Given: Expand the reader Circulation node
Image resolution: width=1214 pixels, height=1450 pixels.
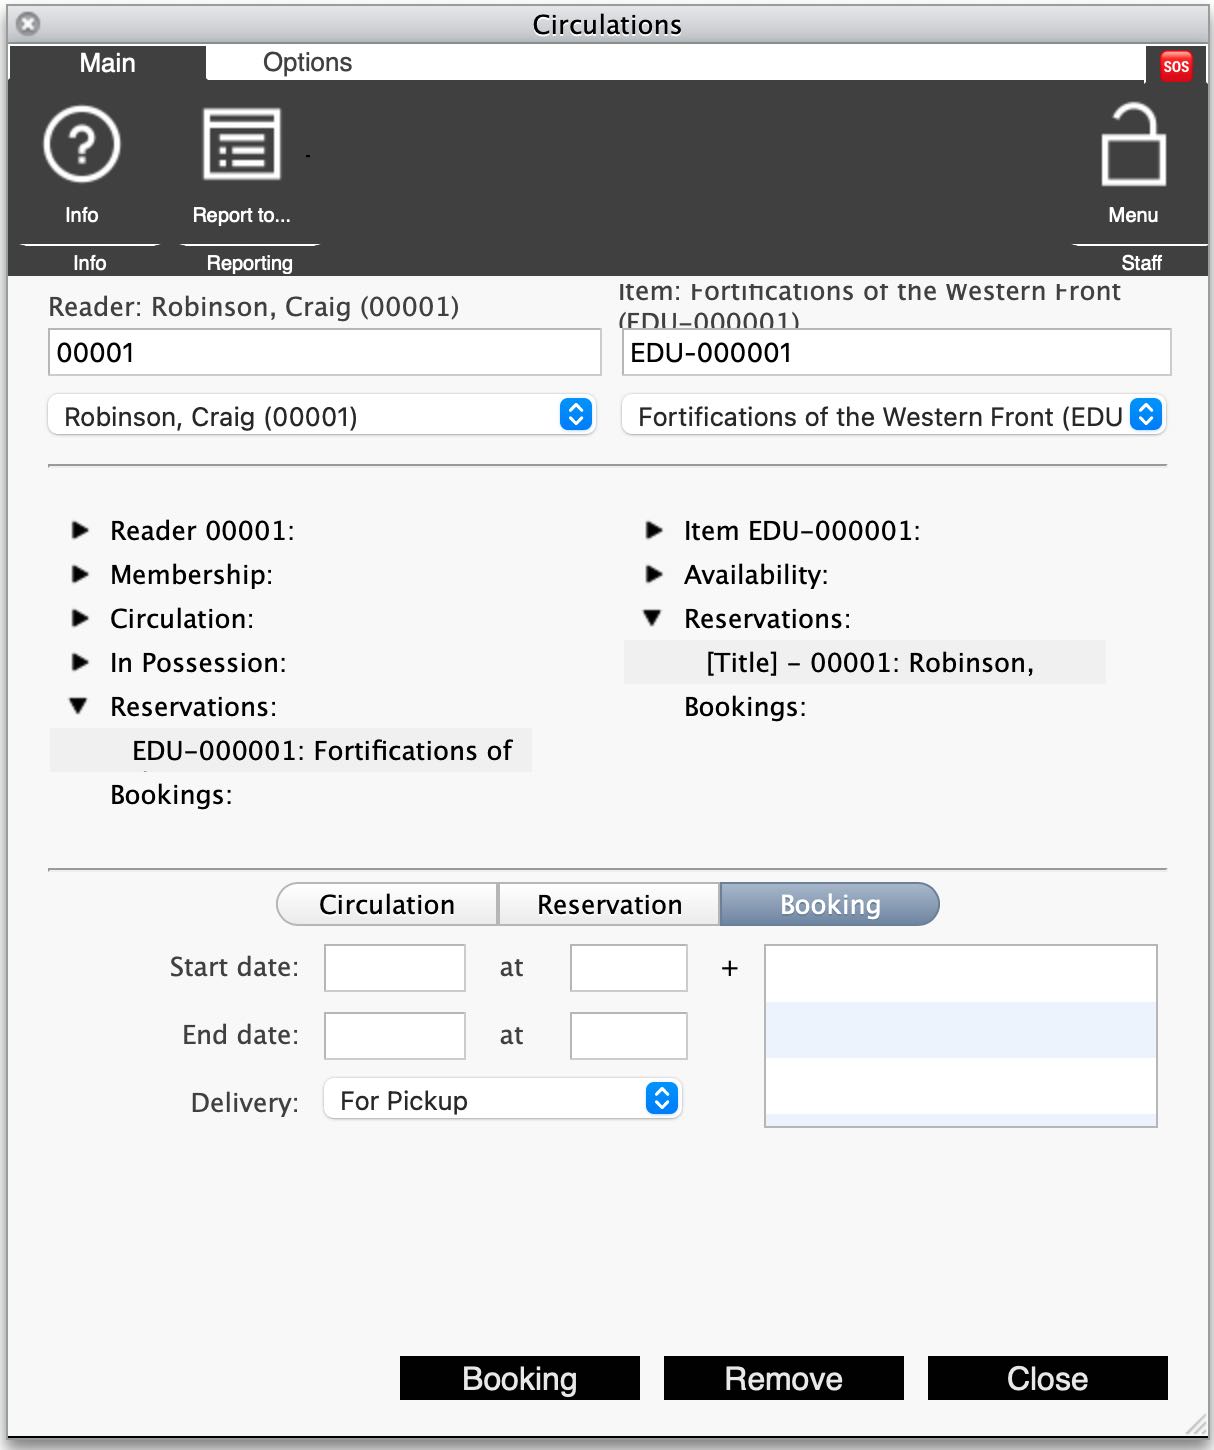Looking at the screenshot, I should click(81, 618).
